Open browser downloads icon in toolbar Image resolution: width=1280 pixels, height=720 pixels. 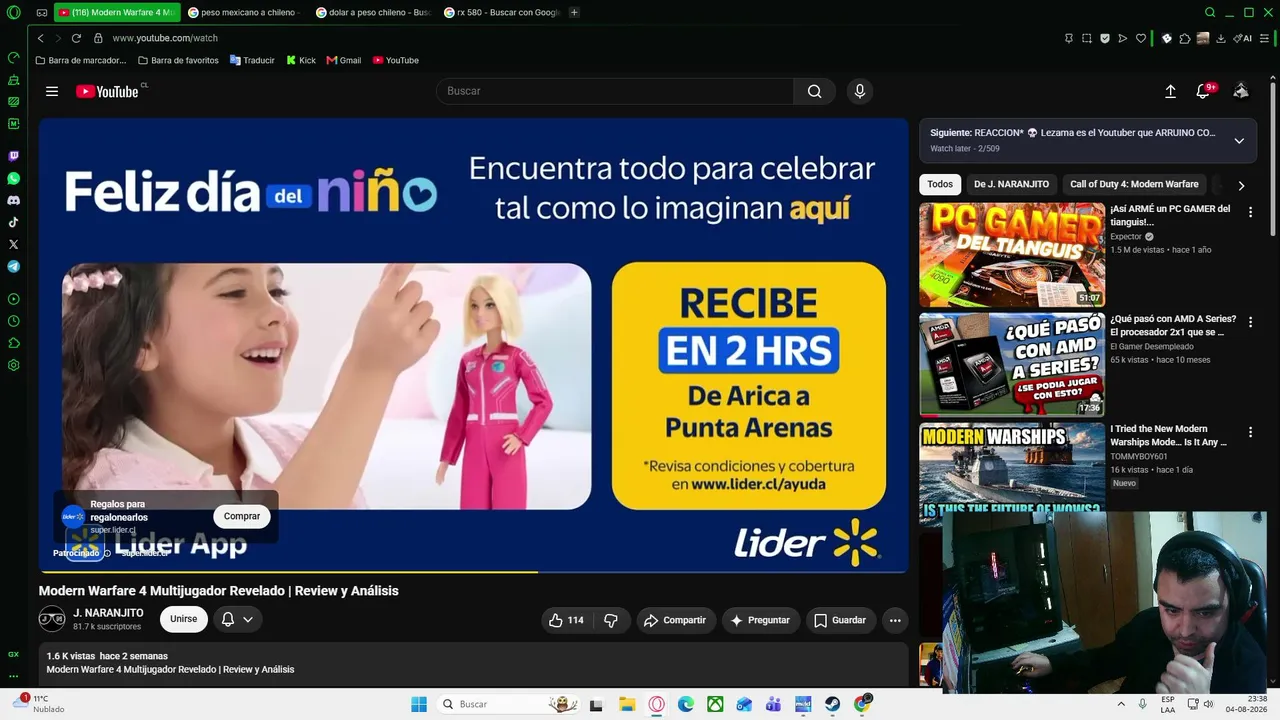1221,38
